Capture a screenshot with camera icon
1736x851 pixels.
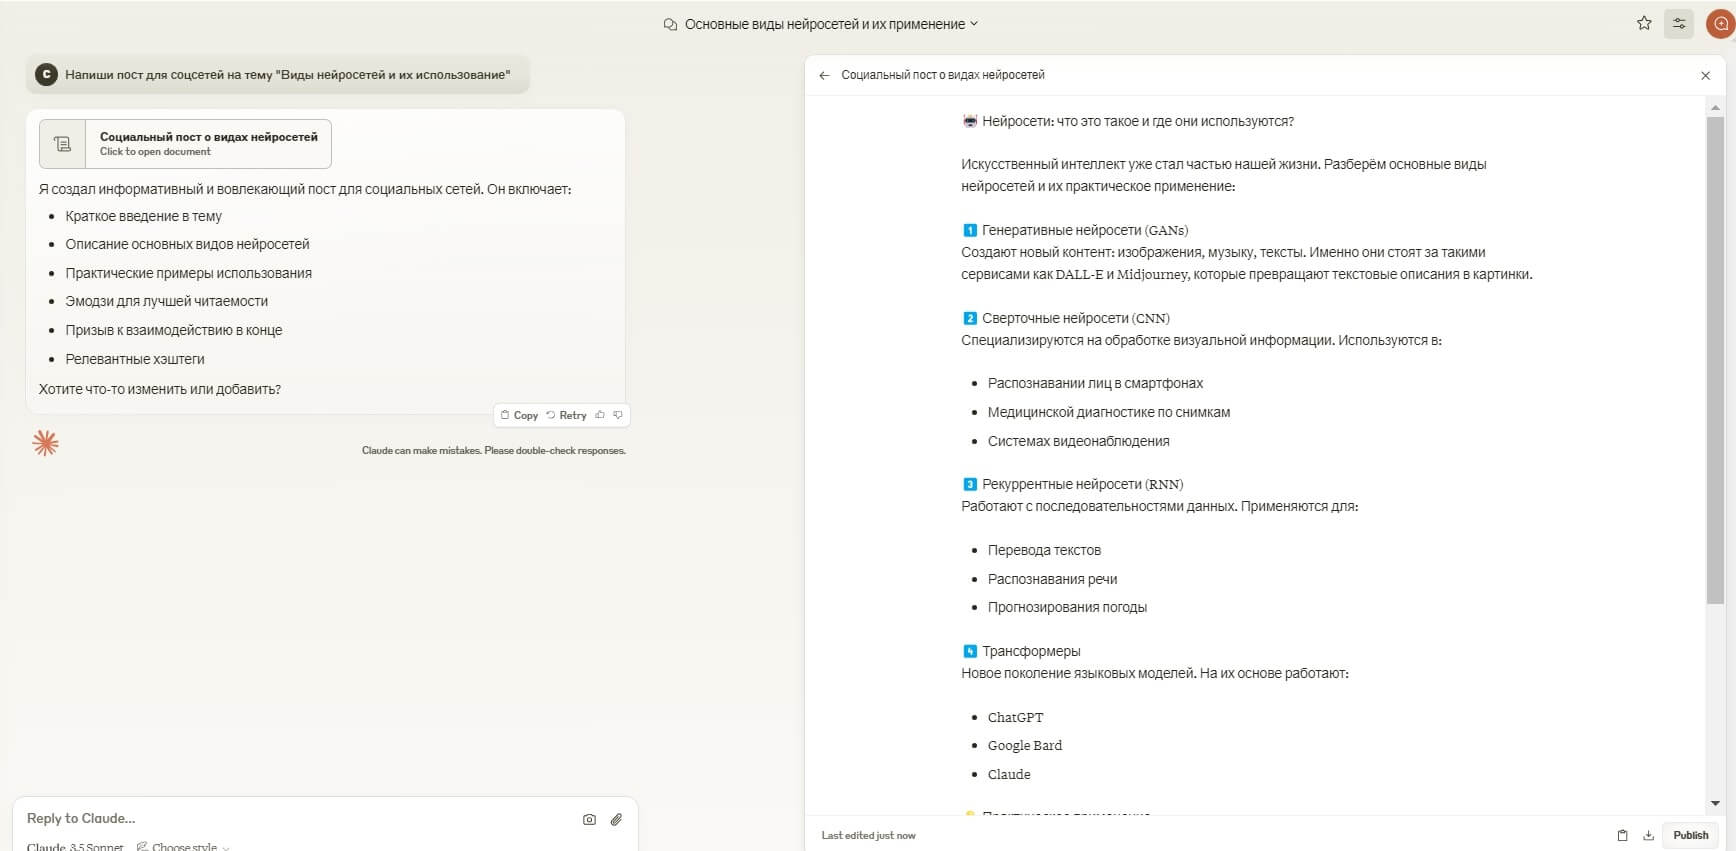(589, 819)
